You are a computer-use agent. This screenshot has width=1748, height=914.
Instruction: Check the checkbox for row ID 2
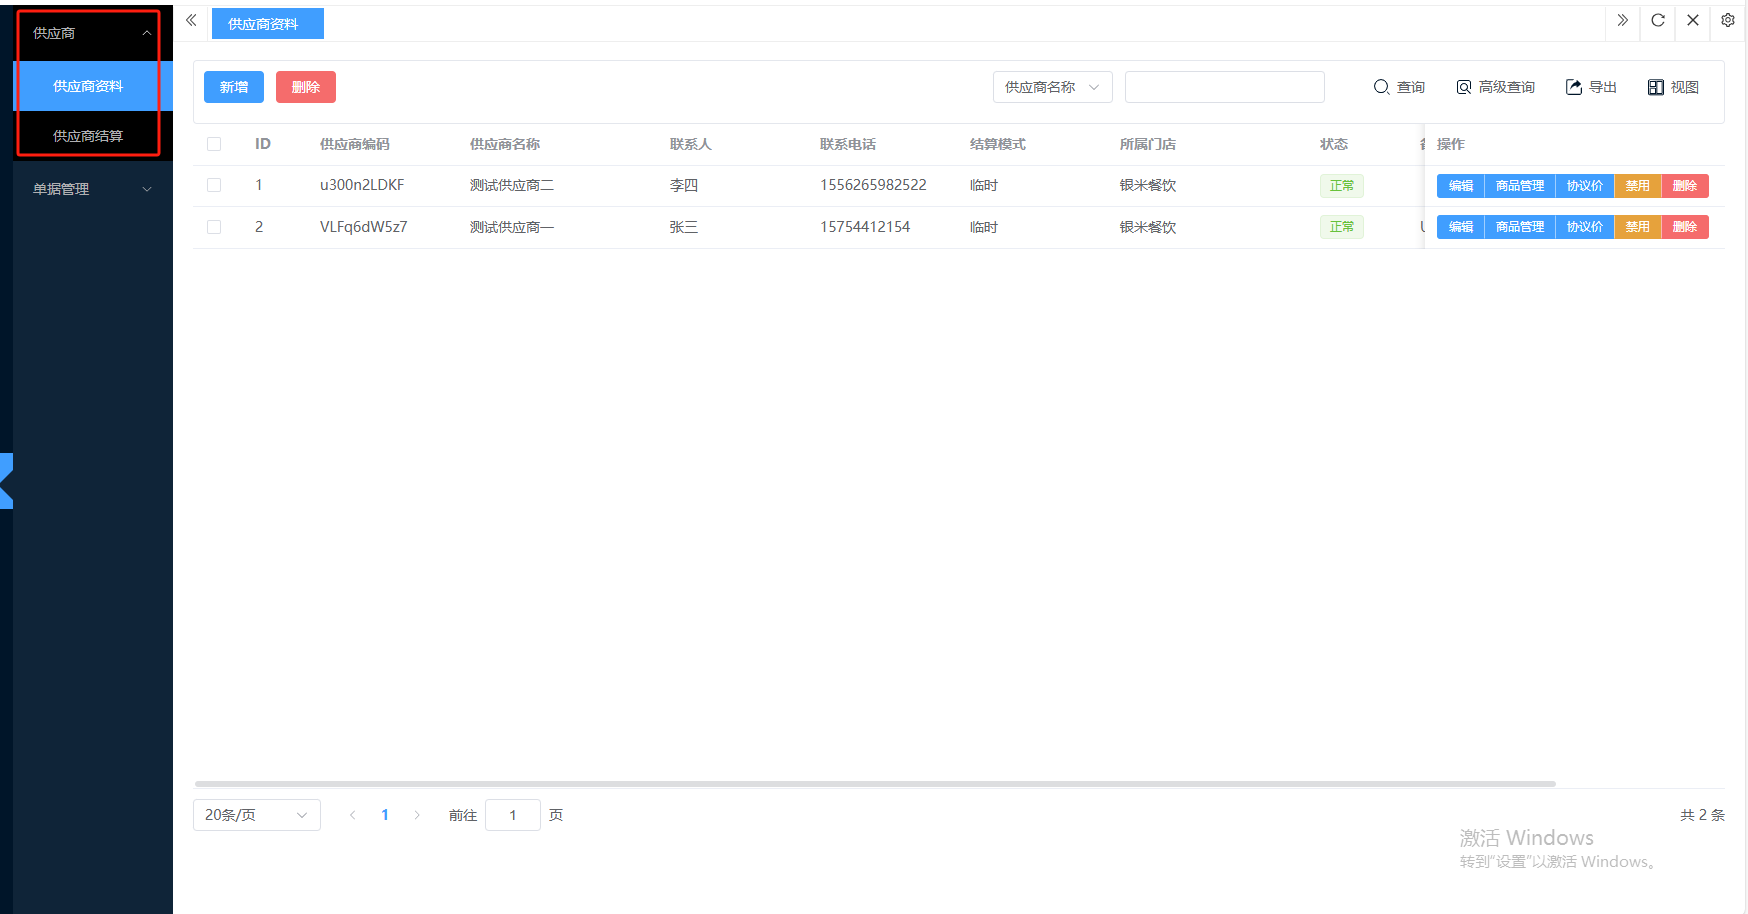tap(214, 227)
